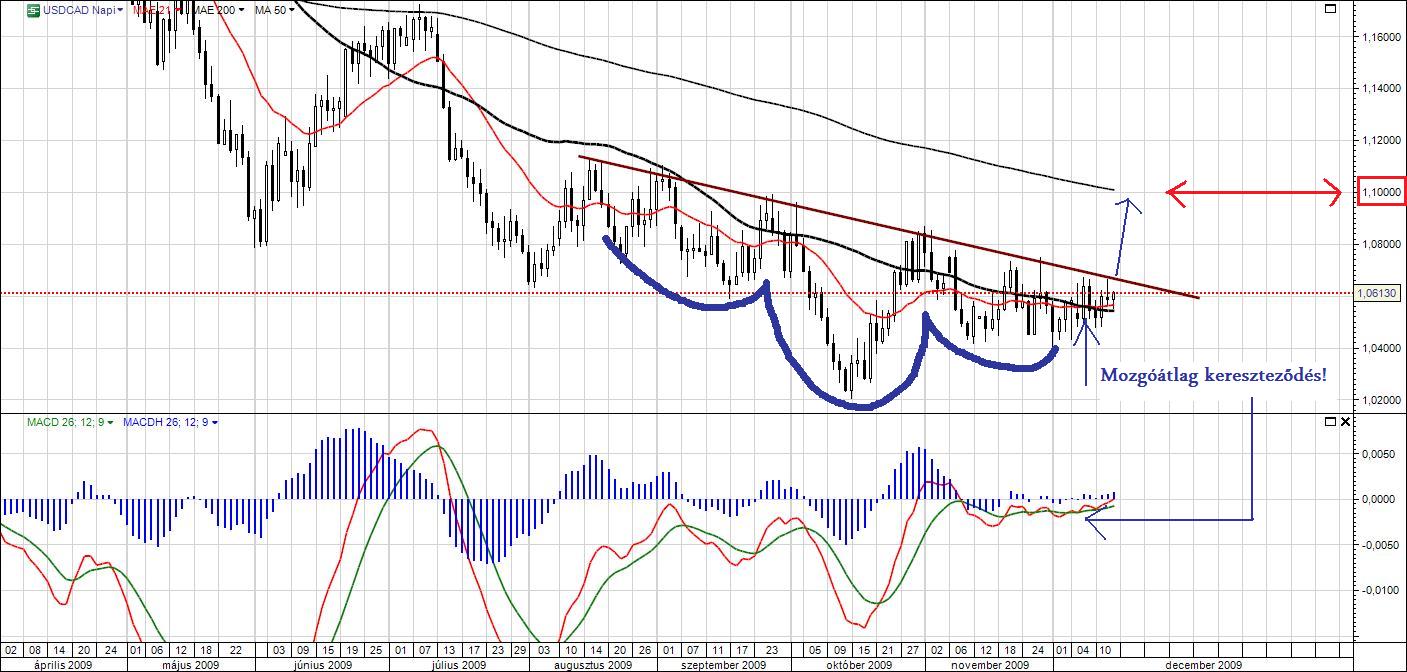The width and height of the screenshot is (1407, 672).
Task: Maximize the main price chart panel
Action: click(x=1330, y=9)
